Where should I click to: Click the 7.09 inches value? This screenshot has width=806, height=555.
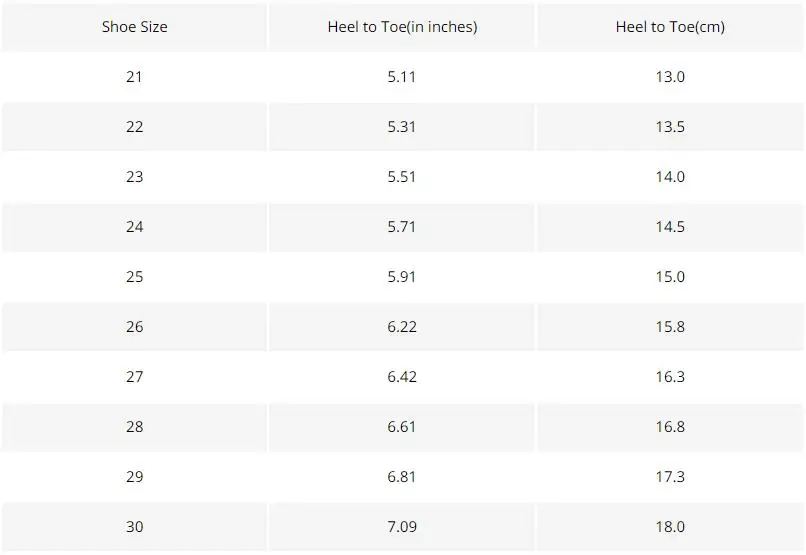(x=402, y=527)
